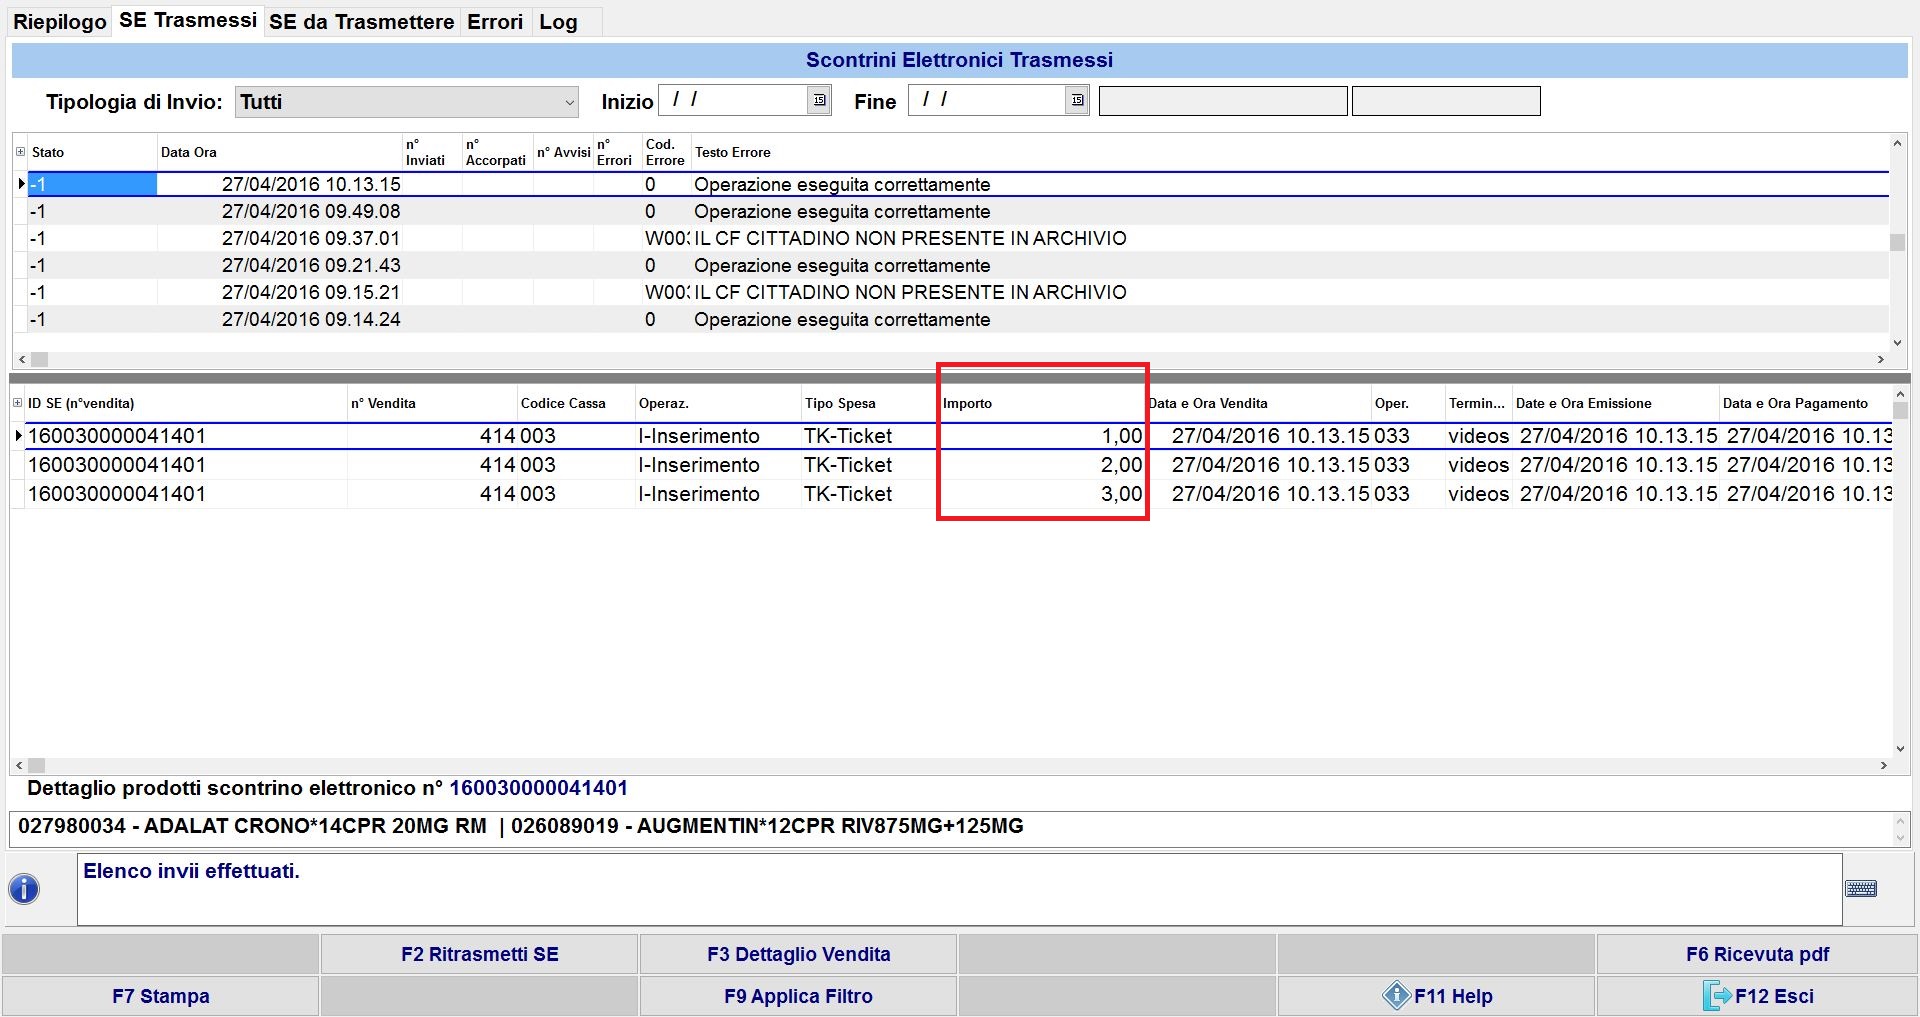Expand the lower grid column selector icon

tap(17, 403)
